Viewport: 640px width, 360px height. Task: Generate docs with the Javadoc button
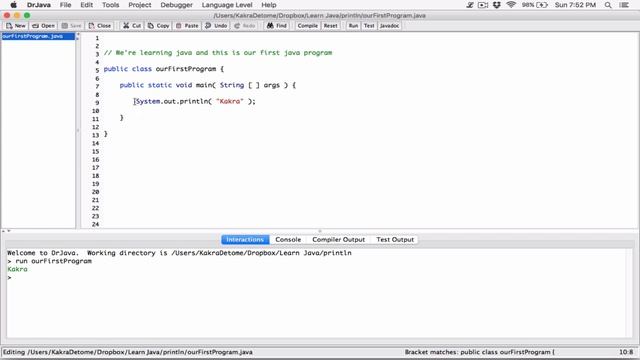click(389, 26)
